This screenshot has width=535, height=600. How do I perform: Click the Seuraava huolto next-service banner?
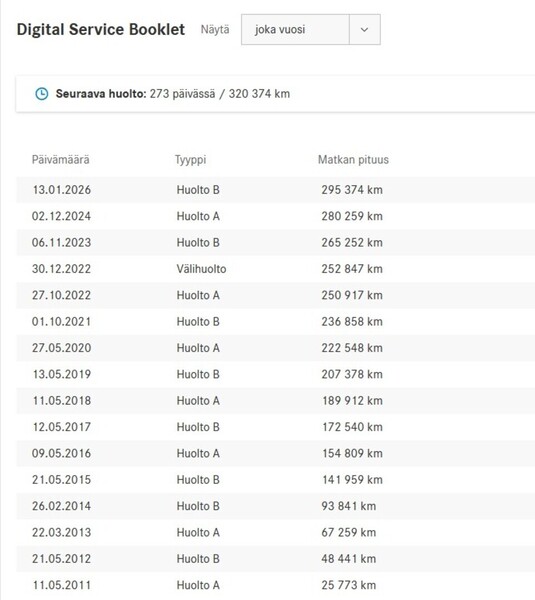point(276,94)
